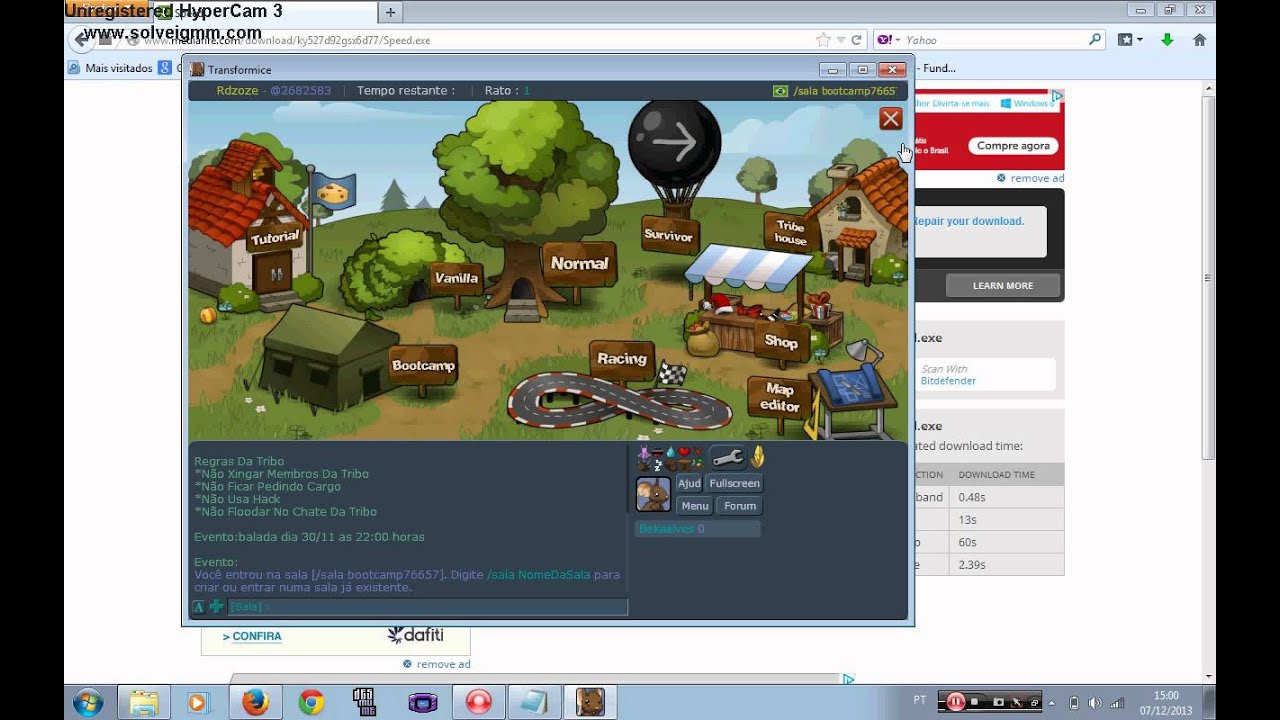Click the LEARN MORE button

(x=1003, y=286)
